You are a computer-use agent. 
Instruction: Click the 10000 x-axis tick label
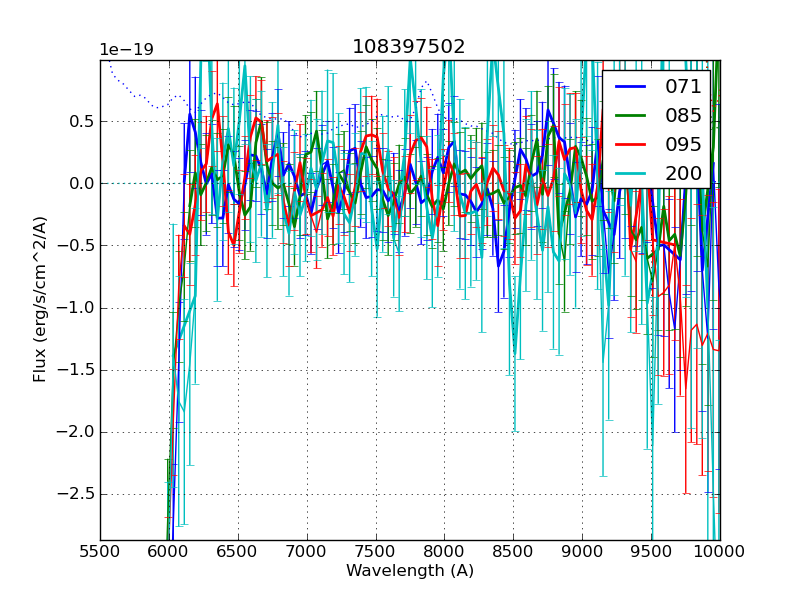720,551
